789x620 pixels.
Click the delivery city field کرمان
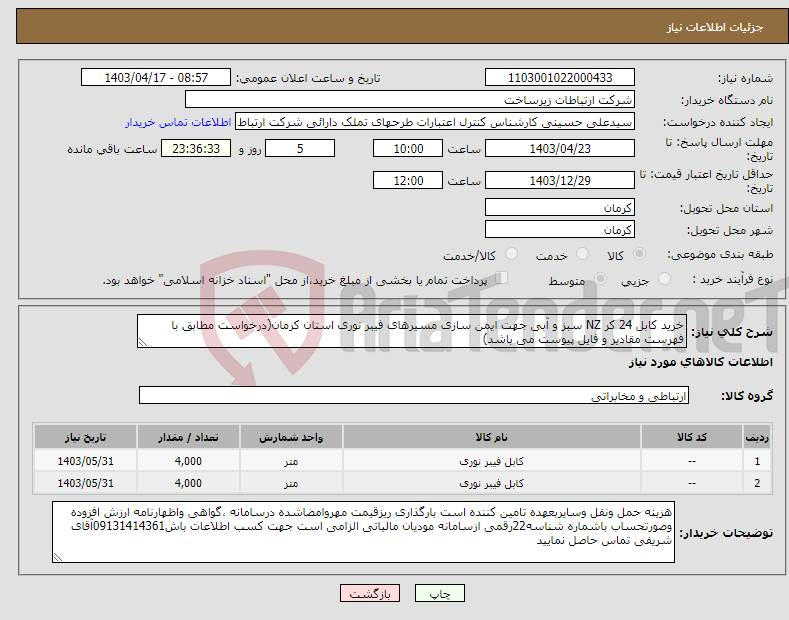(560, 229)
